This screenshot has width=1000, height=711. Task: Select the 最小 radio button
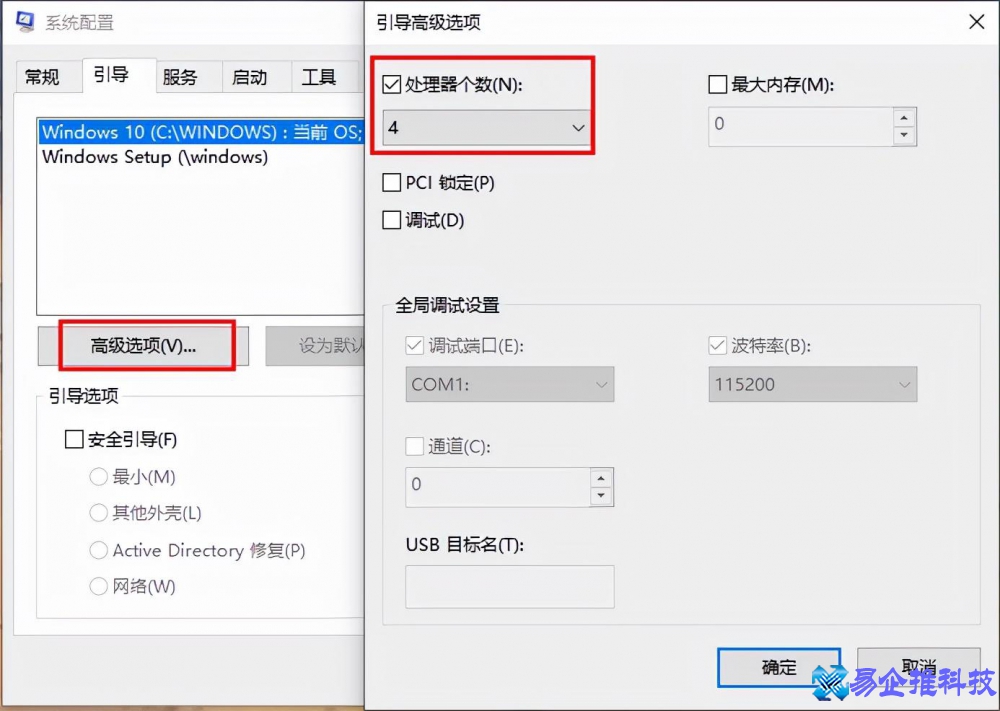point(98,477)
